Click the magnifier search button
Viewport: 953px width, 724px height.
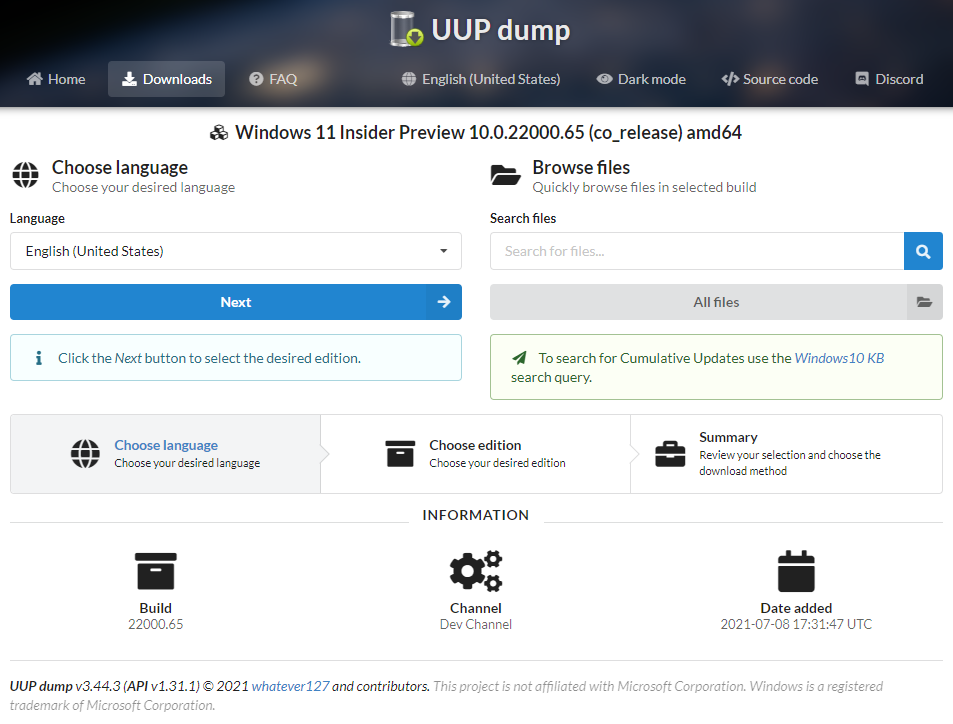(923, 251)
